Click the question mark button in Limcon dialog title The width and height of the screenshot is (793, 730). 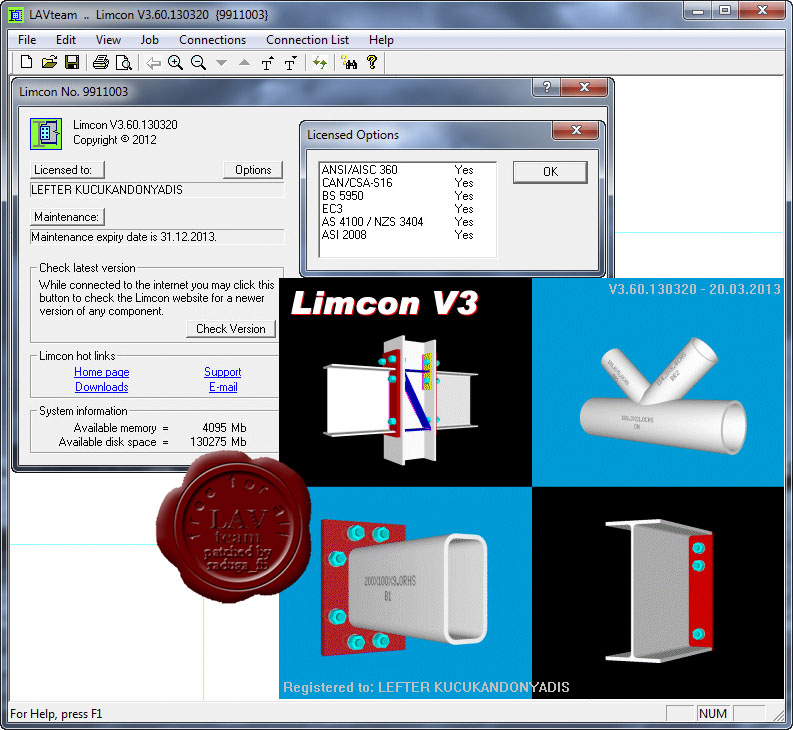[546, 87]
